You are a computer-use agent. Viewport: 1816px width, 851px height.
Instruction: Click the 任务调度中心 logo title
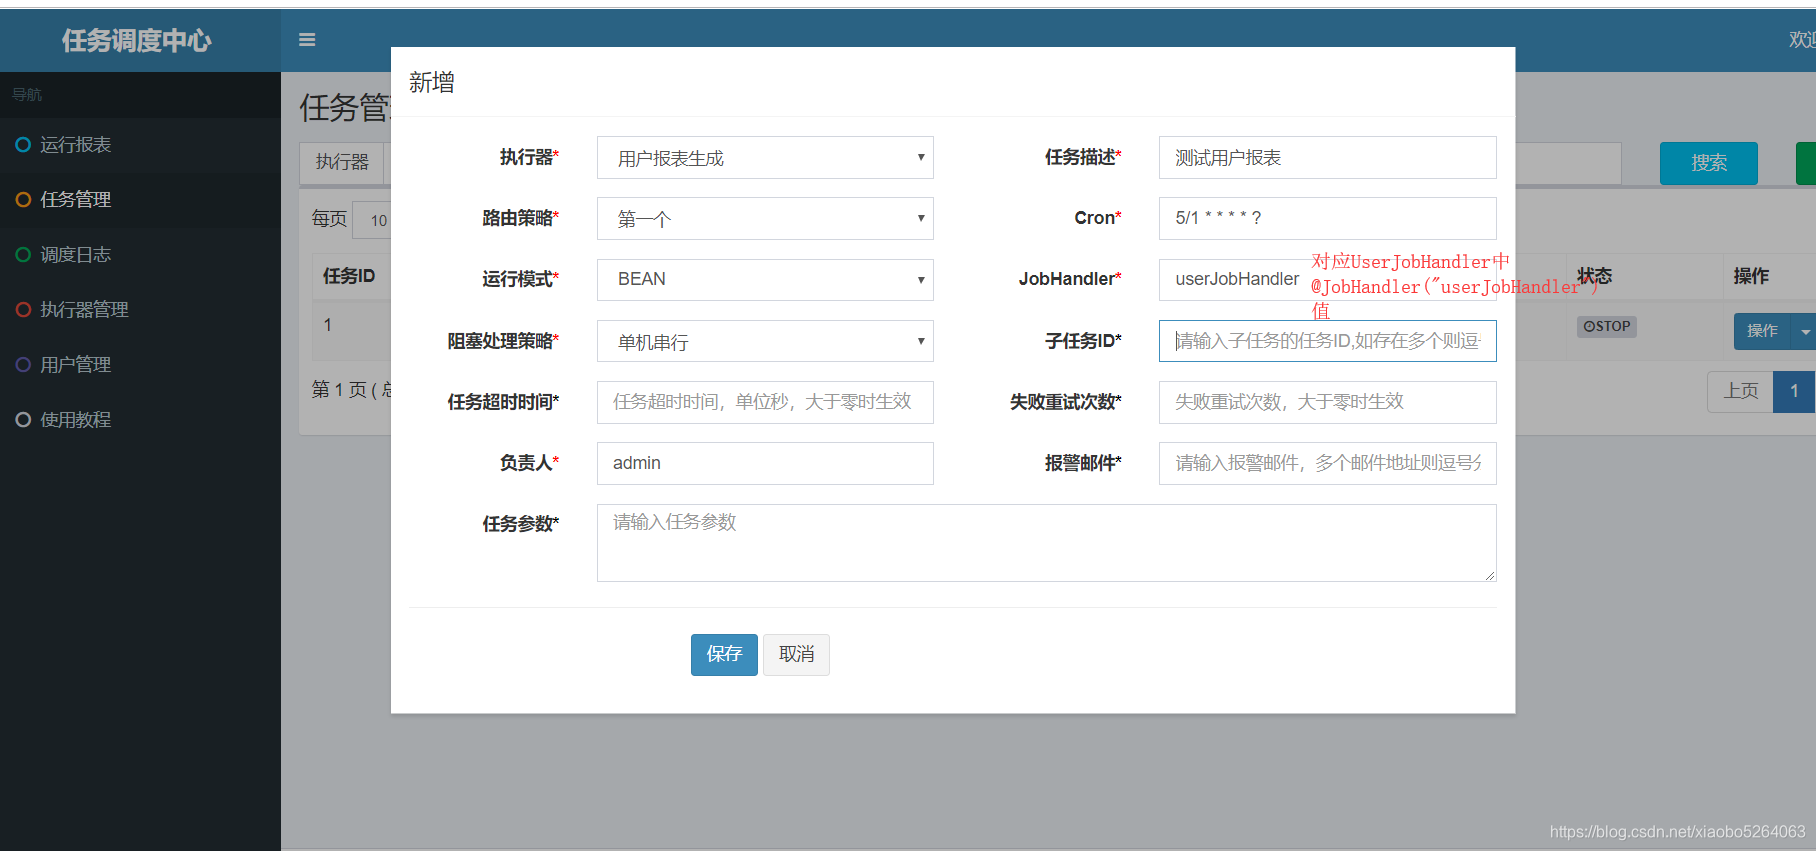coord(137,40)
